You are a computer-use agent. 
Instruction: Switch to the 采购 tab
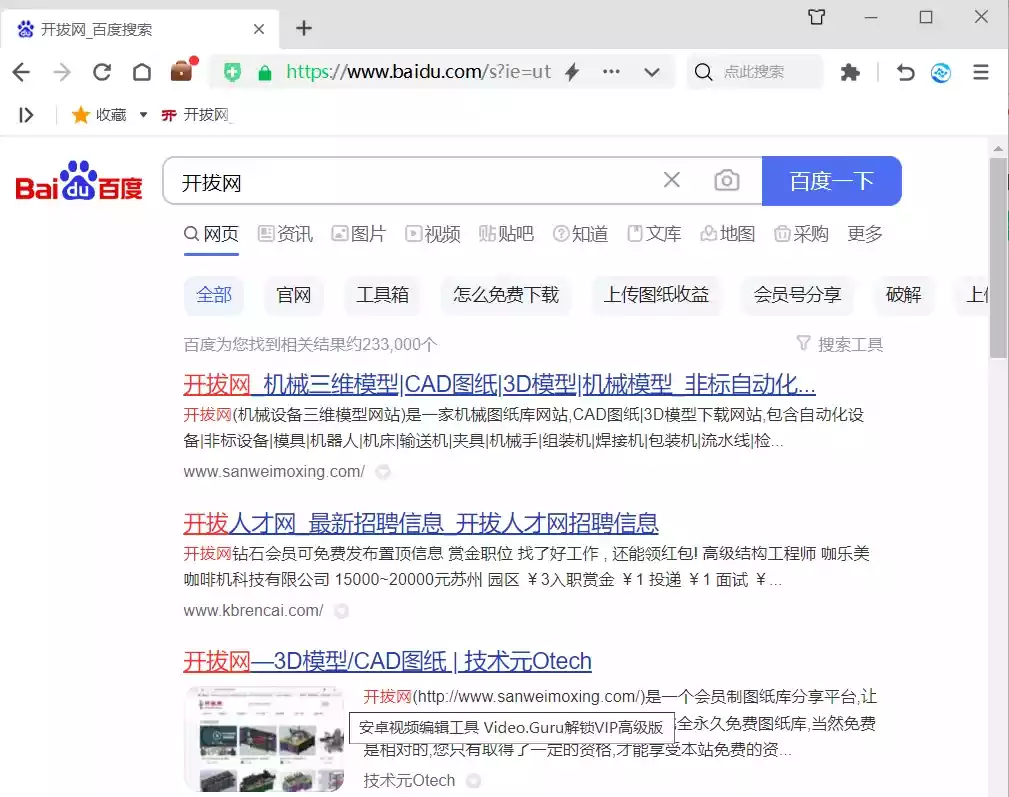pyautogui.click(x=801, y=234)
